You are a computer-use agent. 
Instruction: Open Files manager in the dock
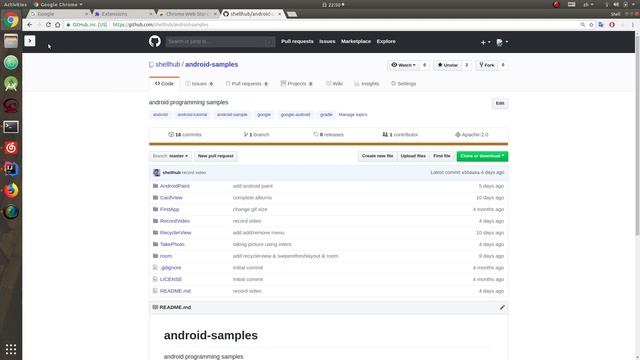[11, 41]
